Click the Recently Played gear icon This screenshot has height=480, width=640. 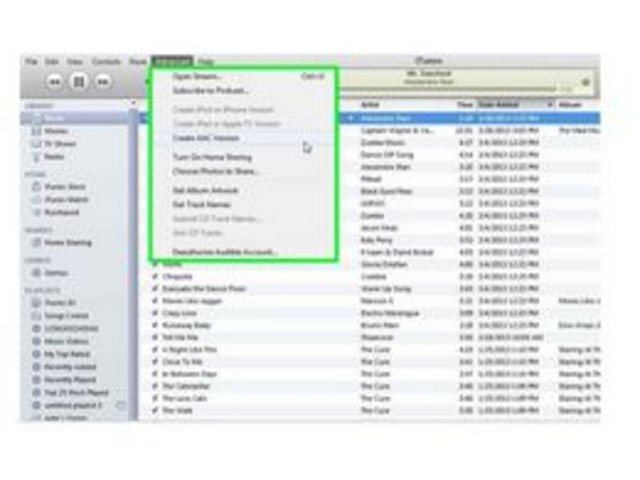37,380
